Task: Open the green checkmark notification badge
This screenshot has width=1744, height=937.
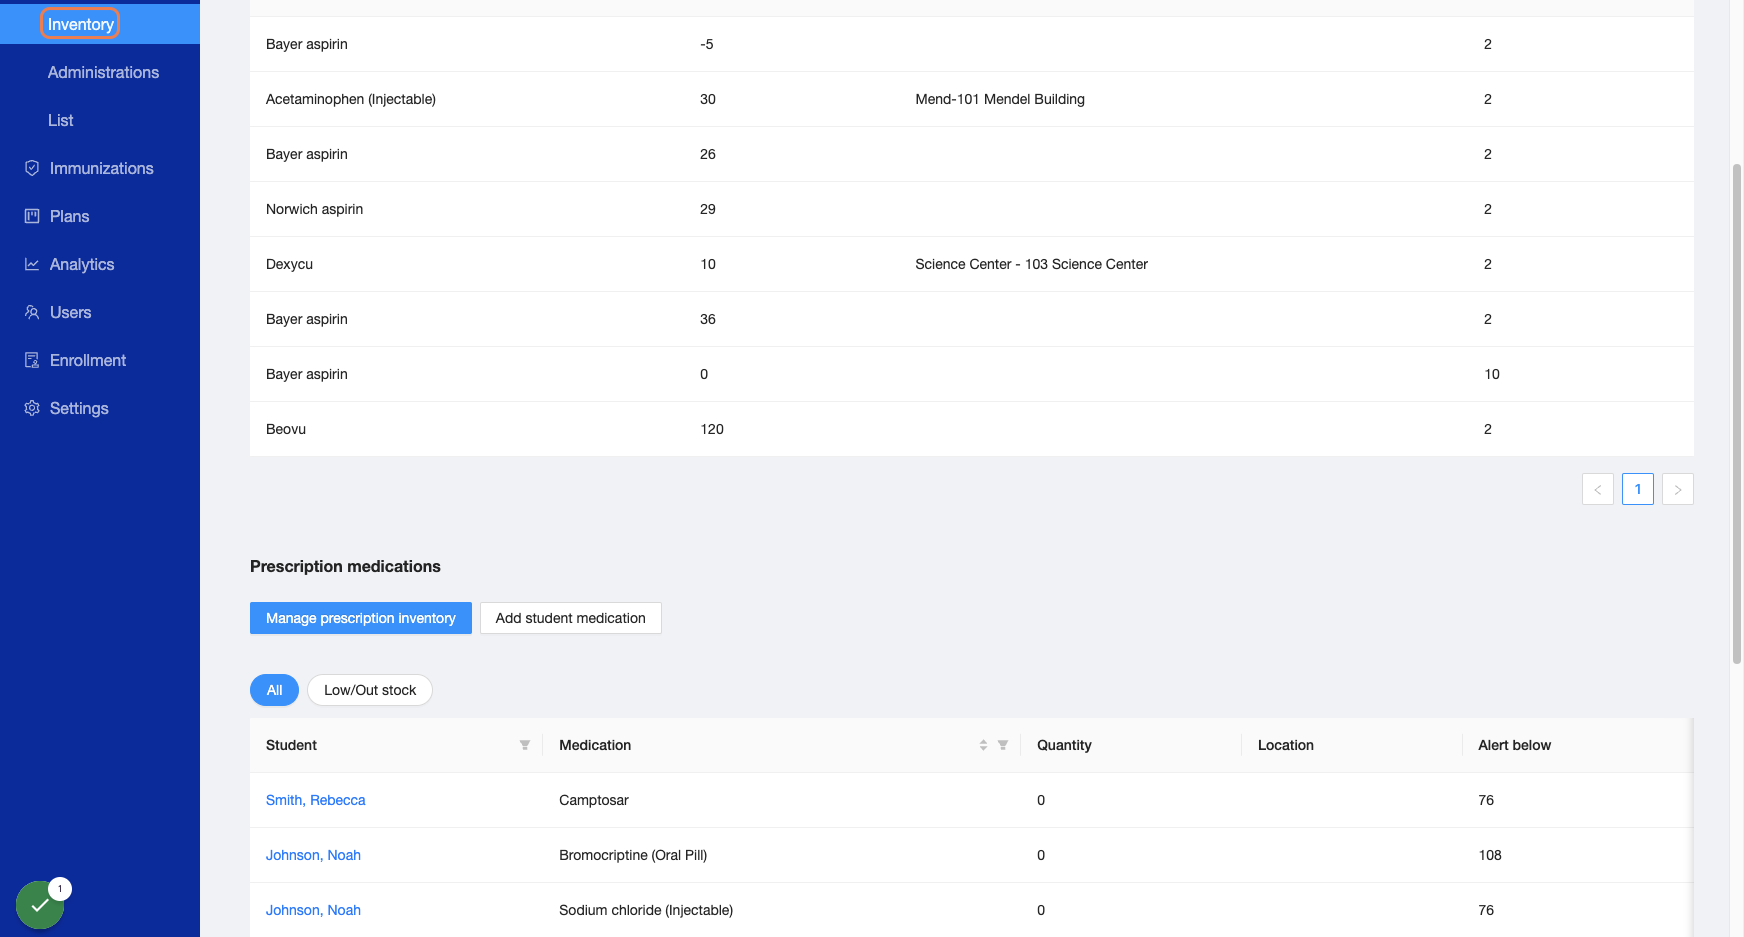Action: tap(40, 904)
